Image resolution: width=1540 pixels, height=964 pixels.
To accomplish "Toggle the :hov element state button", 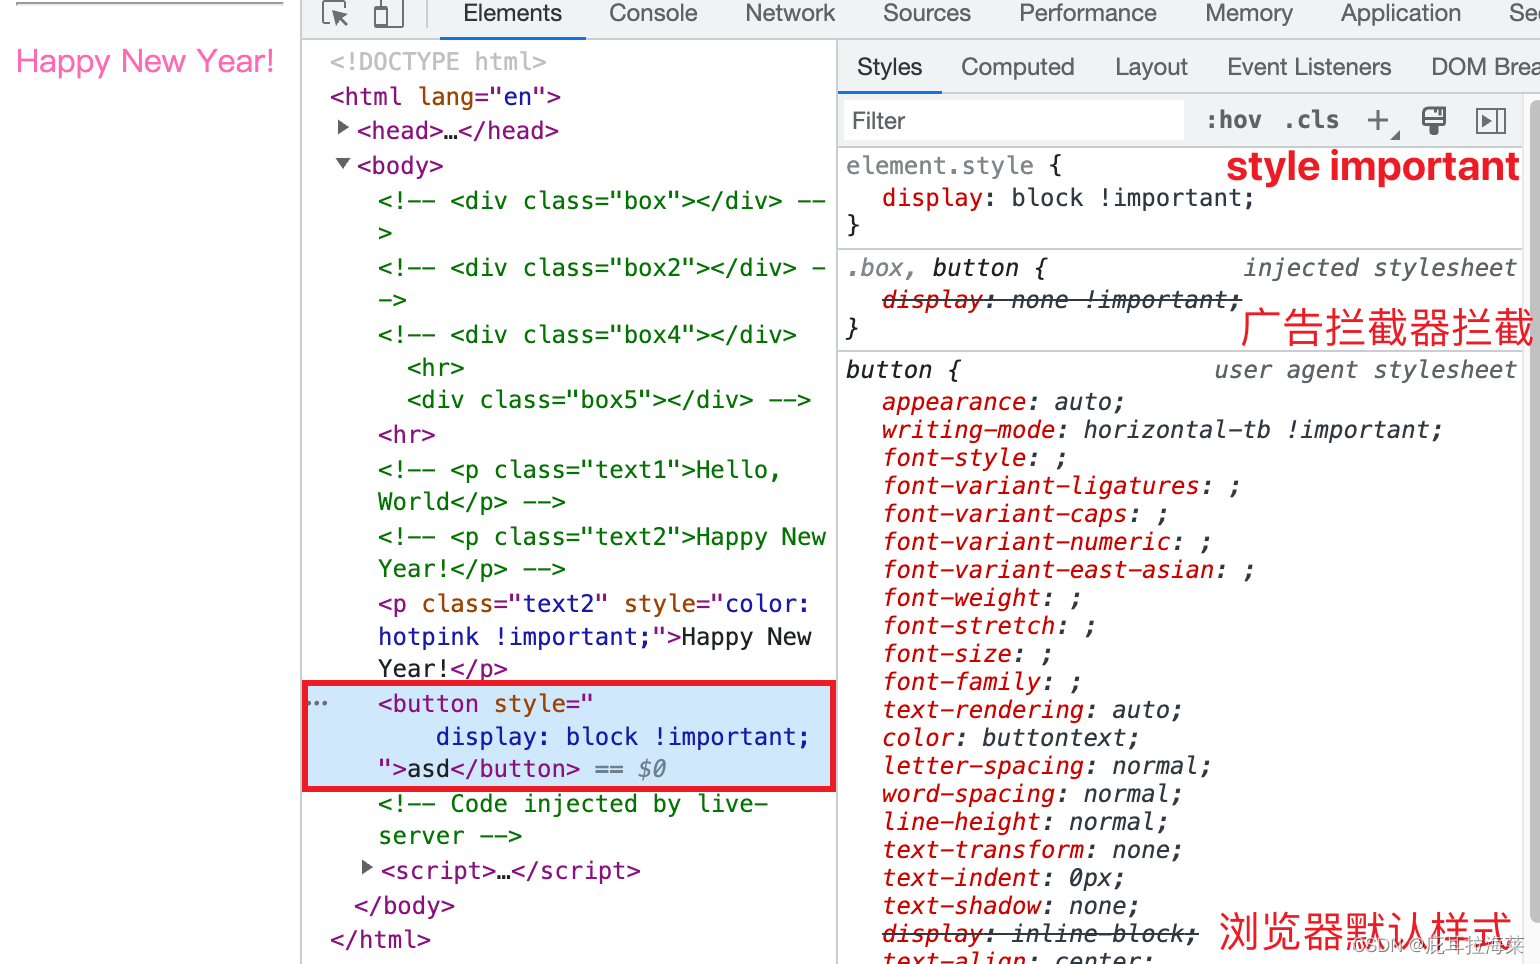I will [x=1233, y=121].
